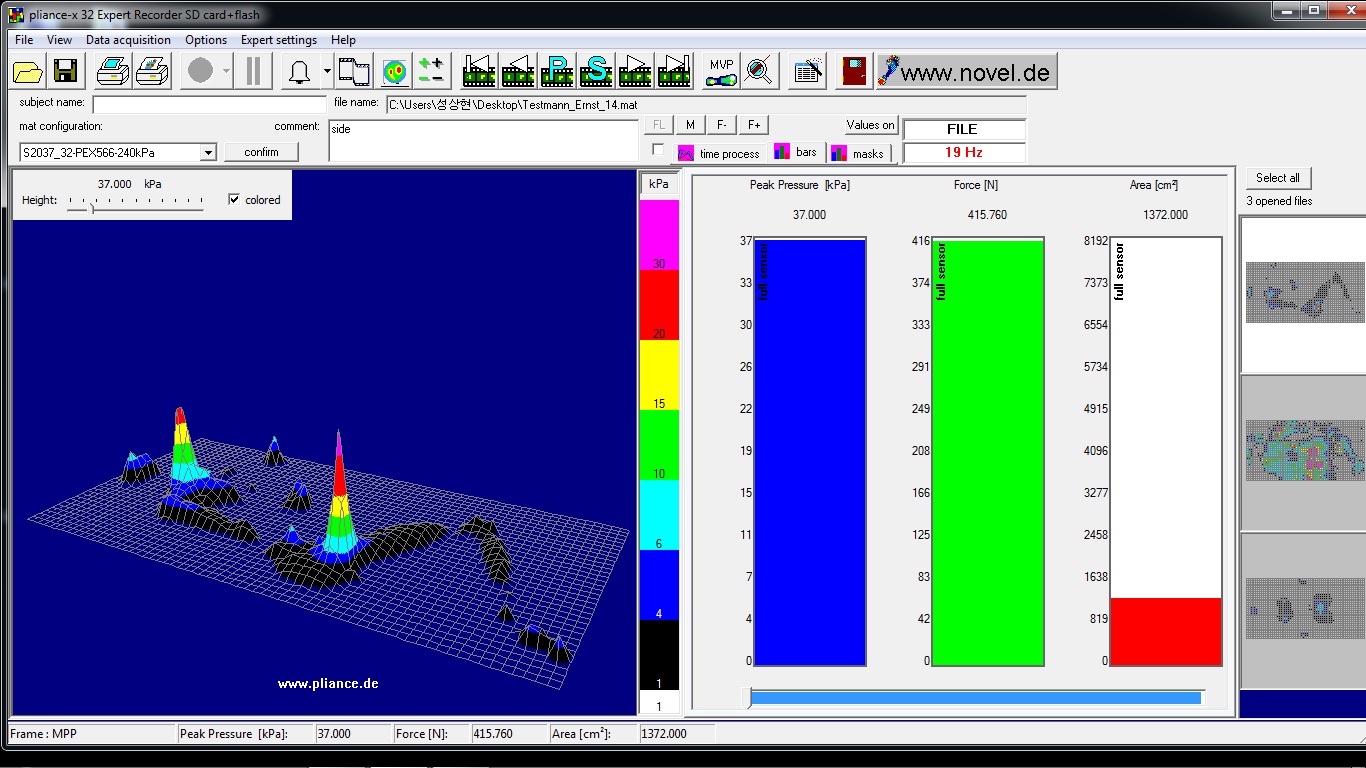Open the Options menu
The width and height of the screenshot is (1366, 768).
[x=206, y=40]
